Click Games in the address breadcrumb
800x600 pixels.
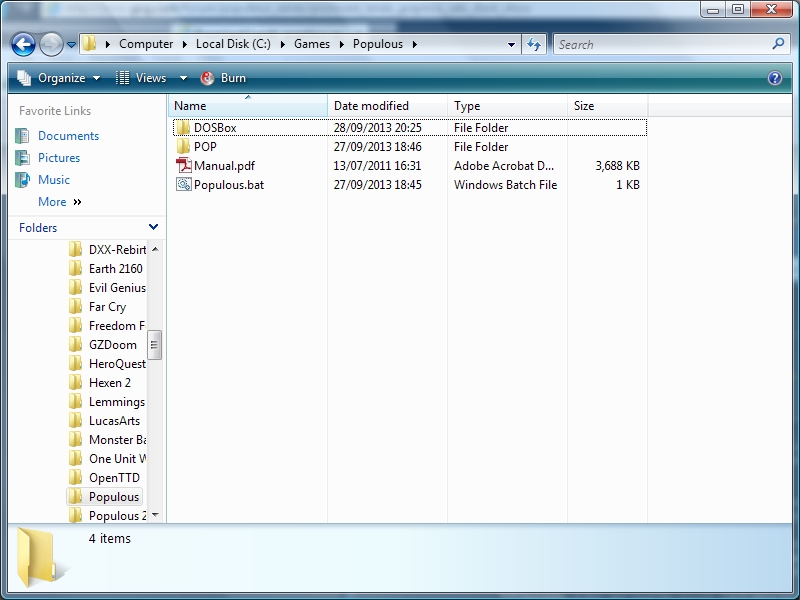click(x=312, y=44)
